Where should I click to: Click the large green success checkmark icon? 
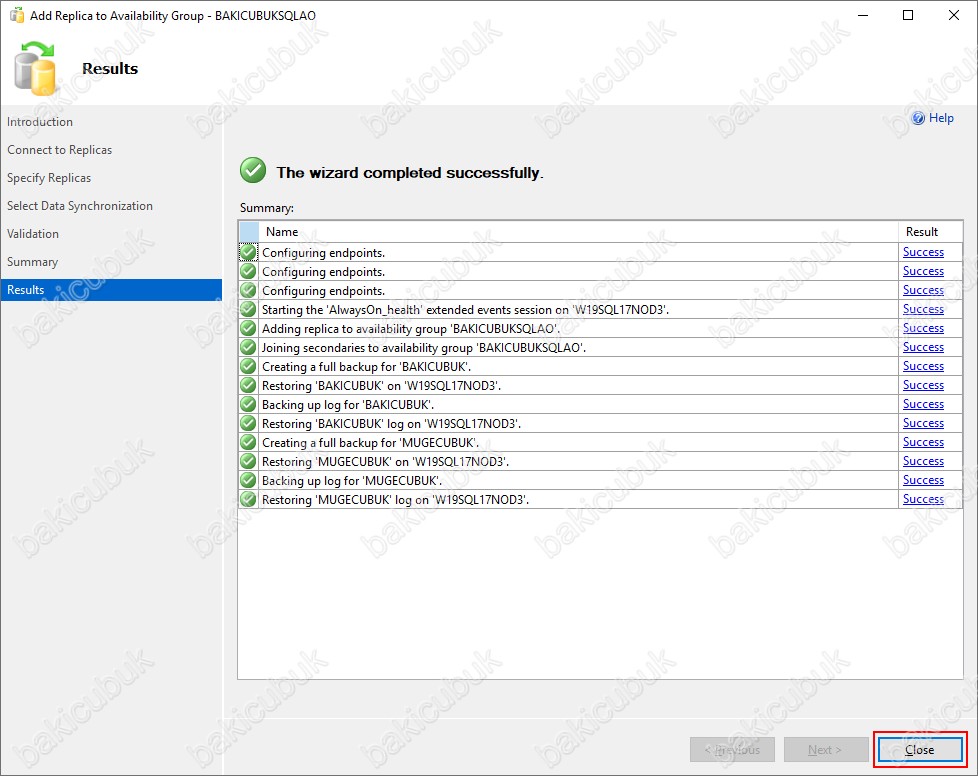pos(253,170)
